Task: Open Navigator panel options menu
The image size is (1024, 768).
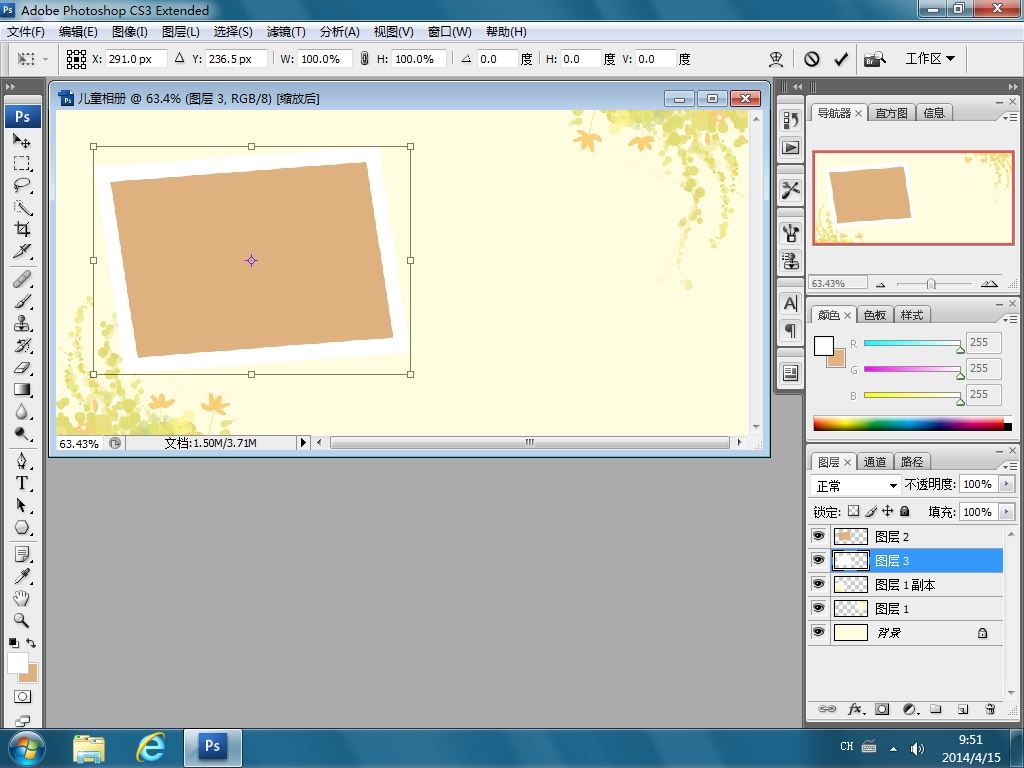Action: pos(1010,118)
